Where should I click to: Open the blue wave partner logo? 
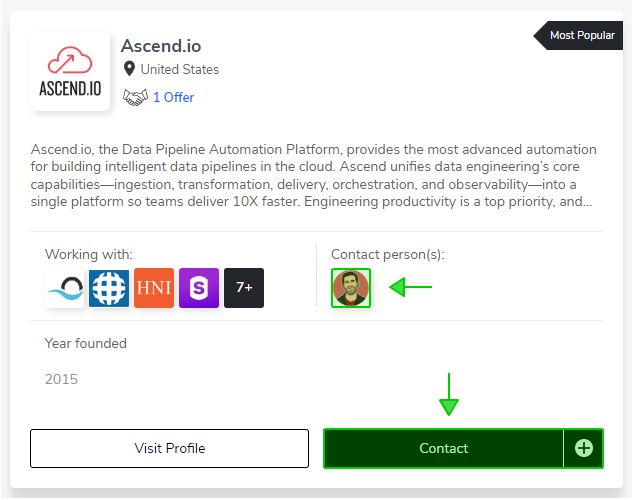tap(64, 288)
